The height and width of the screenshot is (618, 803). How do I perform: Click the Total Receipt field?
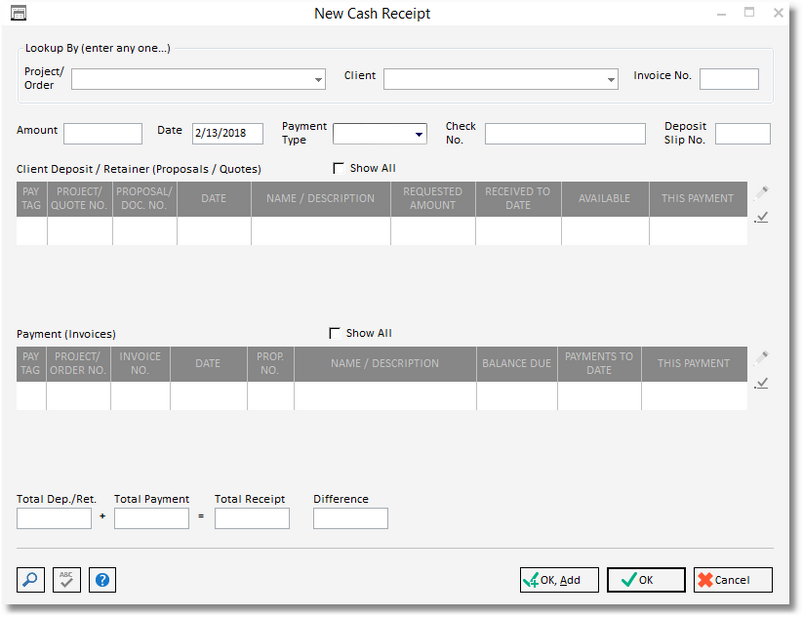tap(252, 518)
